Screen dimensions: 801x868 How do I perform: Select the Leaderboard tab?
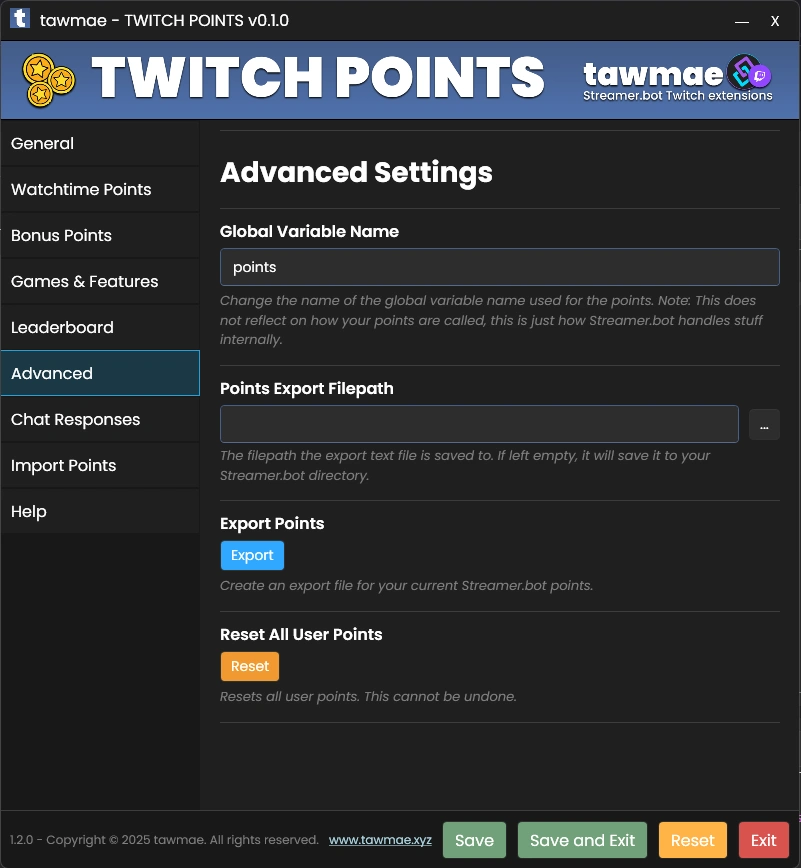100,327
